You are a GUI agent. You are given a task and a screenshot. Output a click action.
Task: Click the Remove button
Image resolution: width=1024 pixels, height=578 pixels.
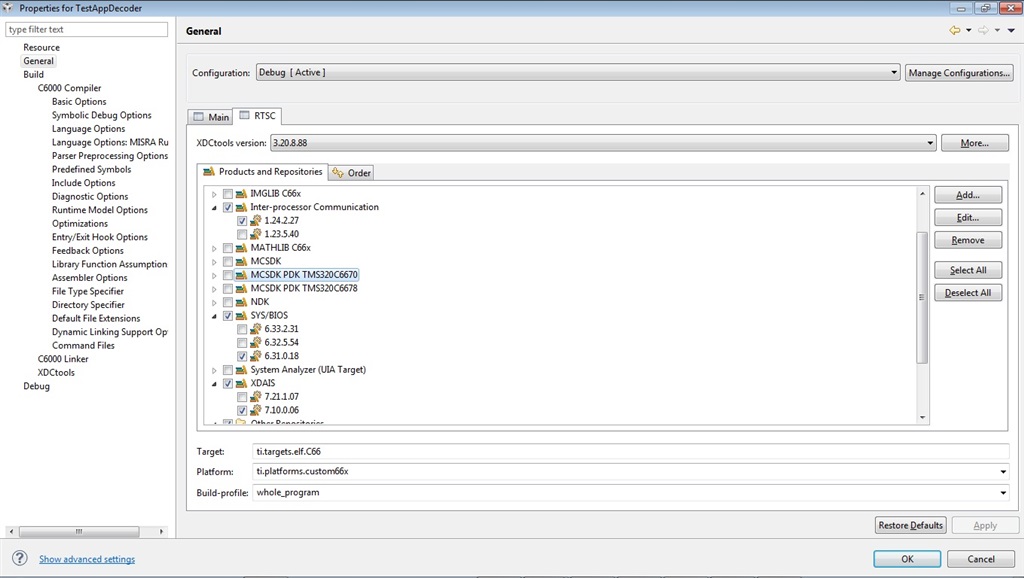coord(968,240)
